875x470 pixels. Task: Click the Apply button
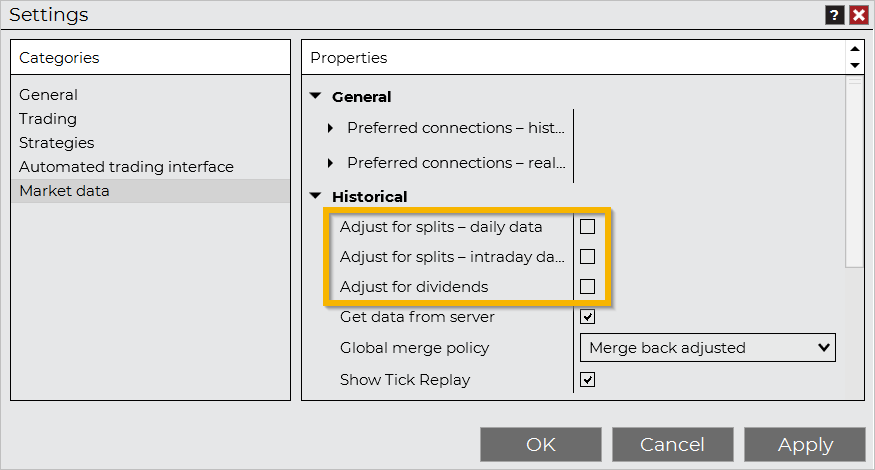pyautogui.click(x=805, y=445)
